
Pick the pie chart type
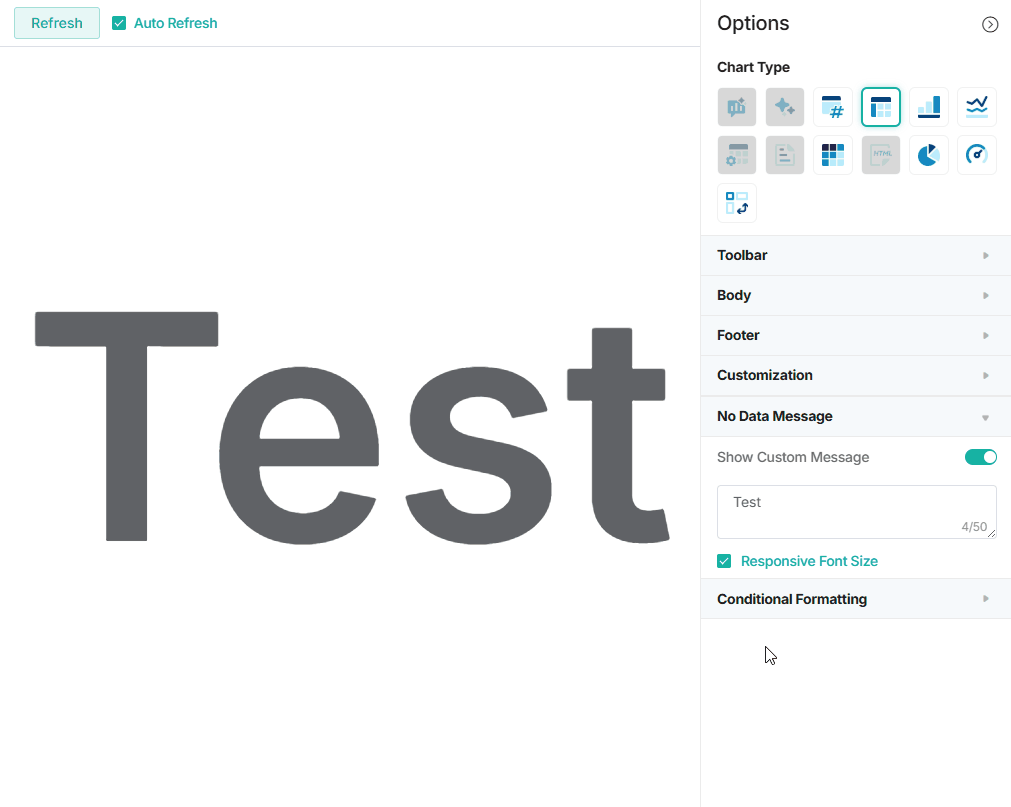click(929, 155)
